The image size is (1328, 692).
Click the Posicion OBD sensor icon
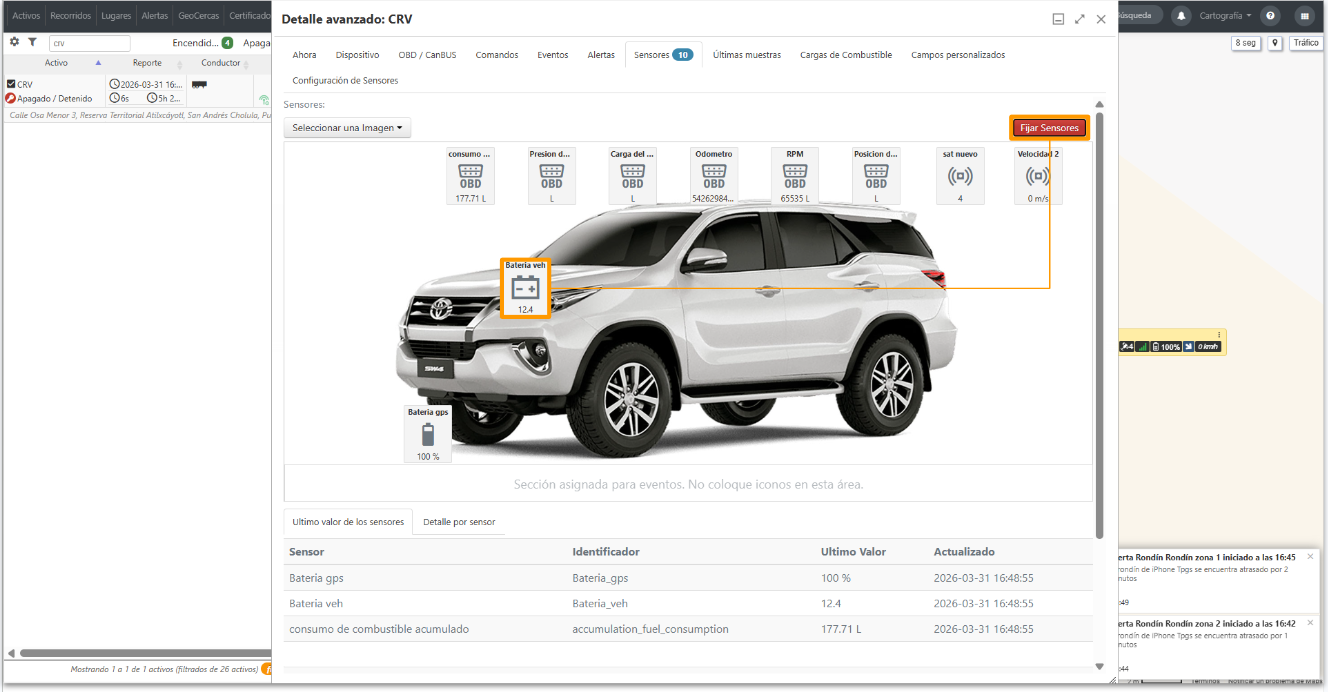coord(876,176)
